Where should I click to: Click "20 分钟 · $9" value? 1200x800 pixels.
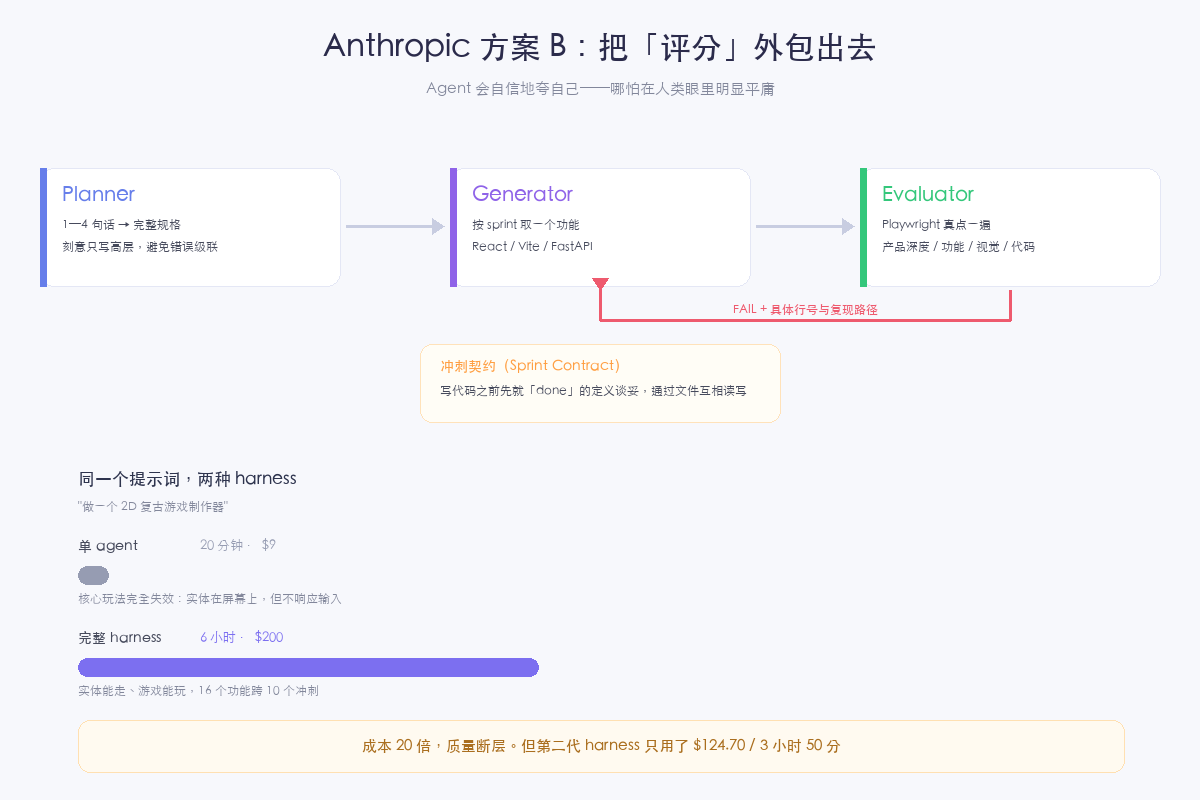(x=238, y=545)
